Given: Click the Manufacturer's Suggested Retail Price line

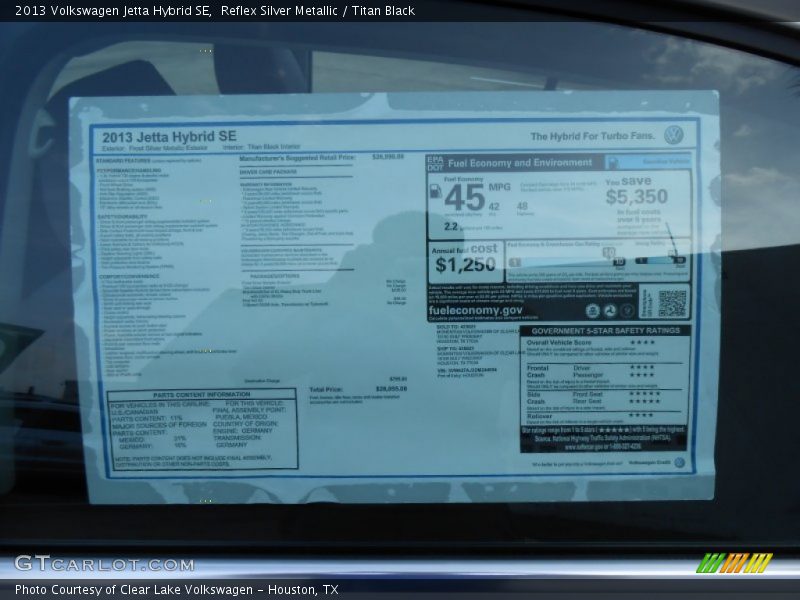Looking at the screenshot, I should point(321,157).
